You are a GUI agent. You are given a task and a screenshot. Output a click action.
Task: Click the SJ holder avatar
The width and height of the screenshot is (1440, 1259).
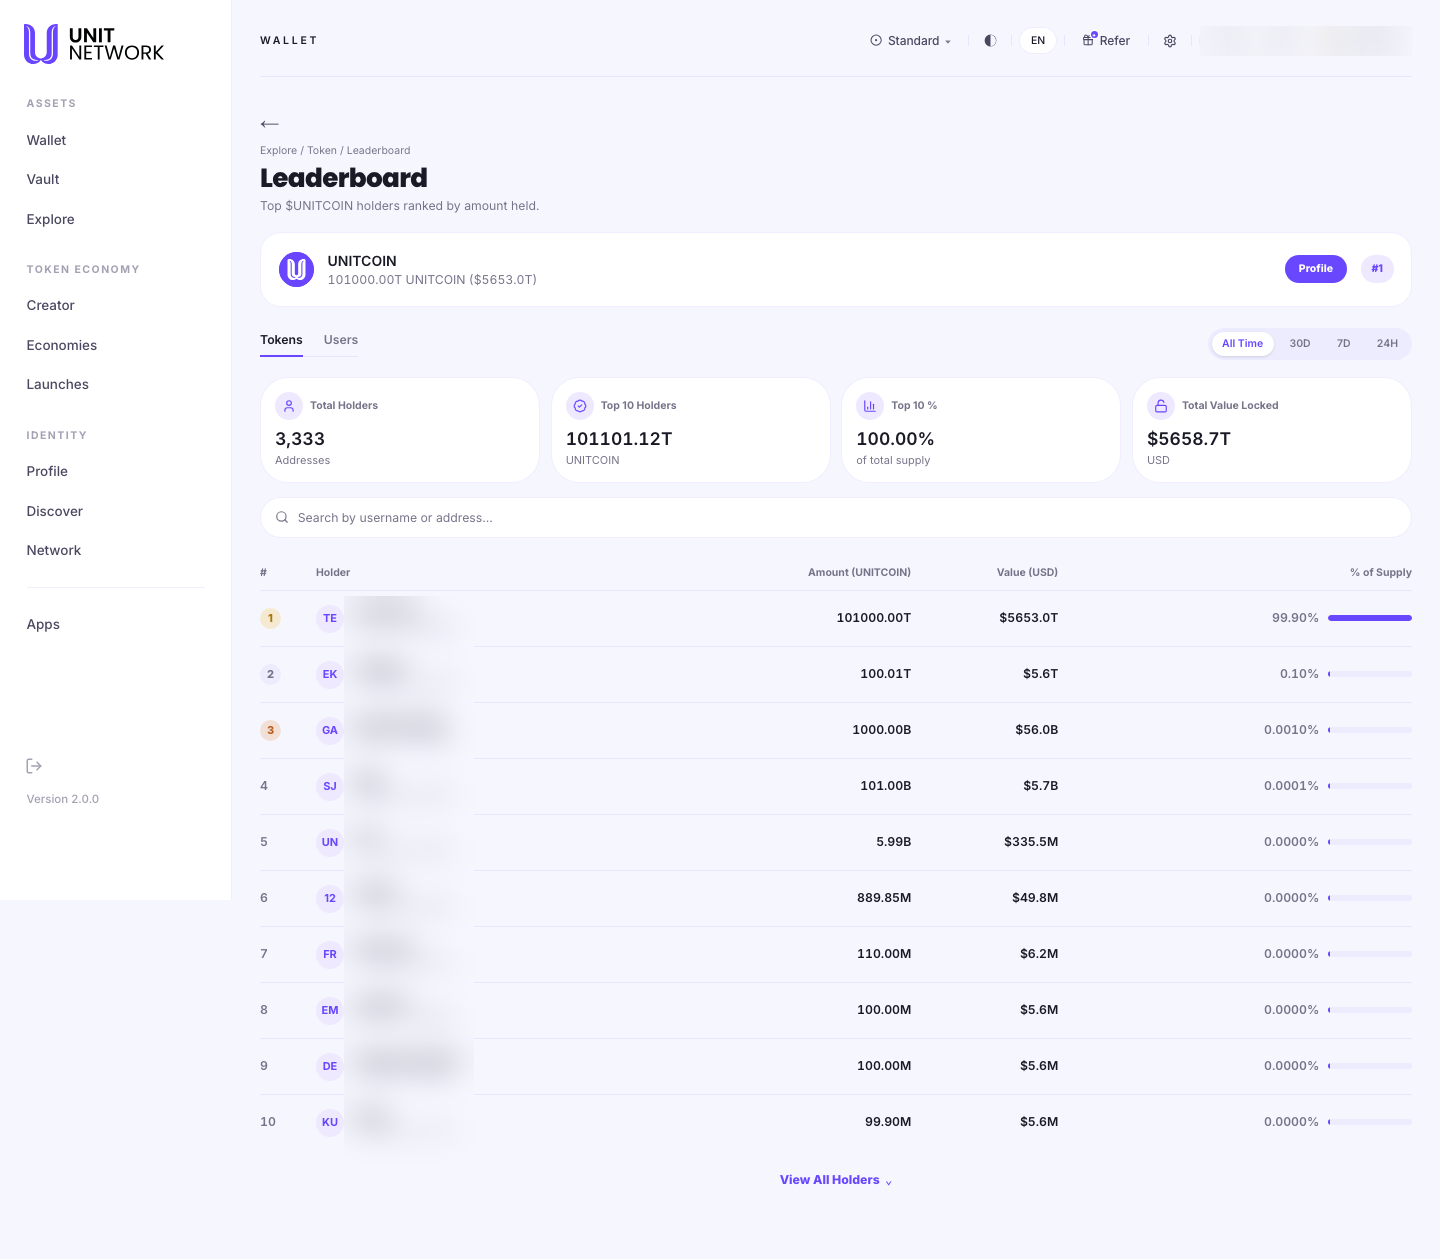[x=330, y=786]
